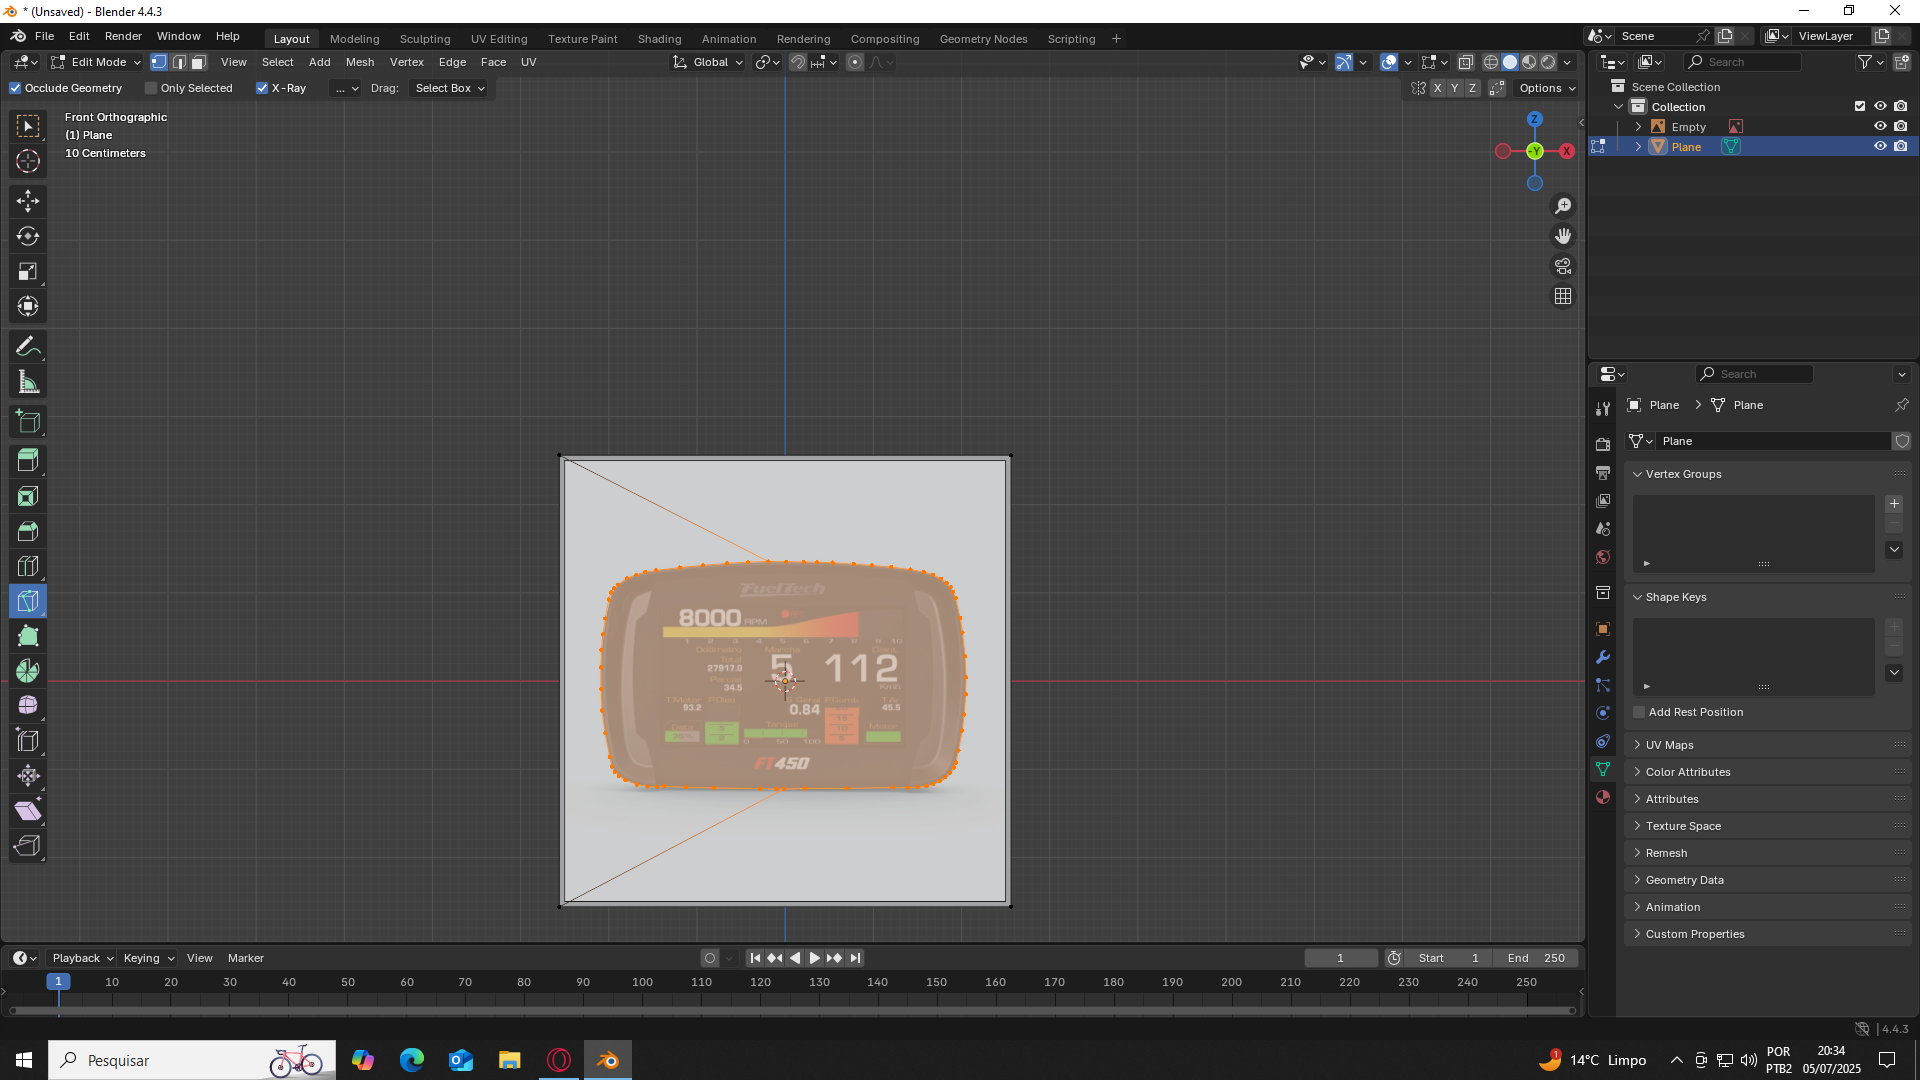This screenshot has height=1080, width=1920.
Task: Expand the UV Maps panel
Action: click(1669, 745)
